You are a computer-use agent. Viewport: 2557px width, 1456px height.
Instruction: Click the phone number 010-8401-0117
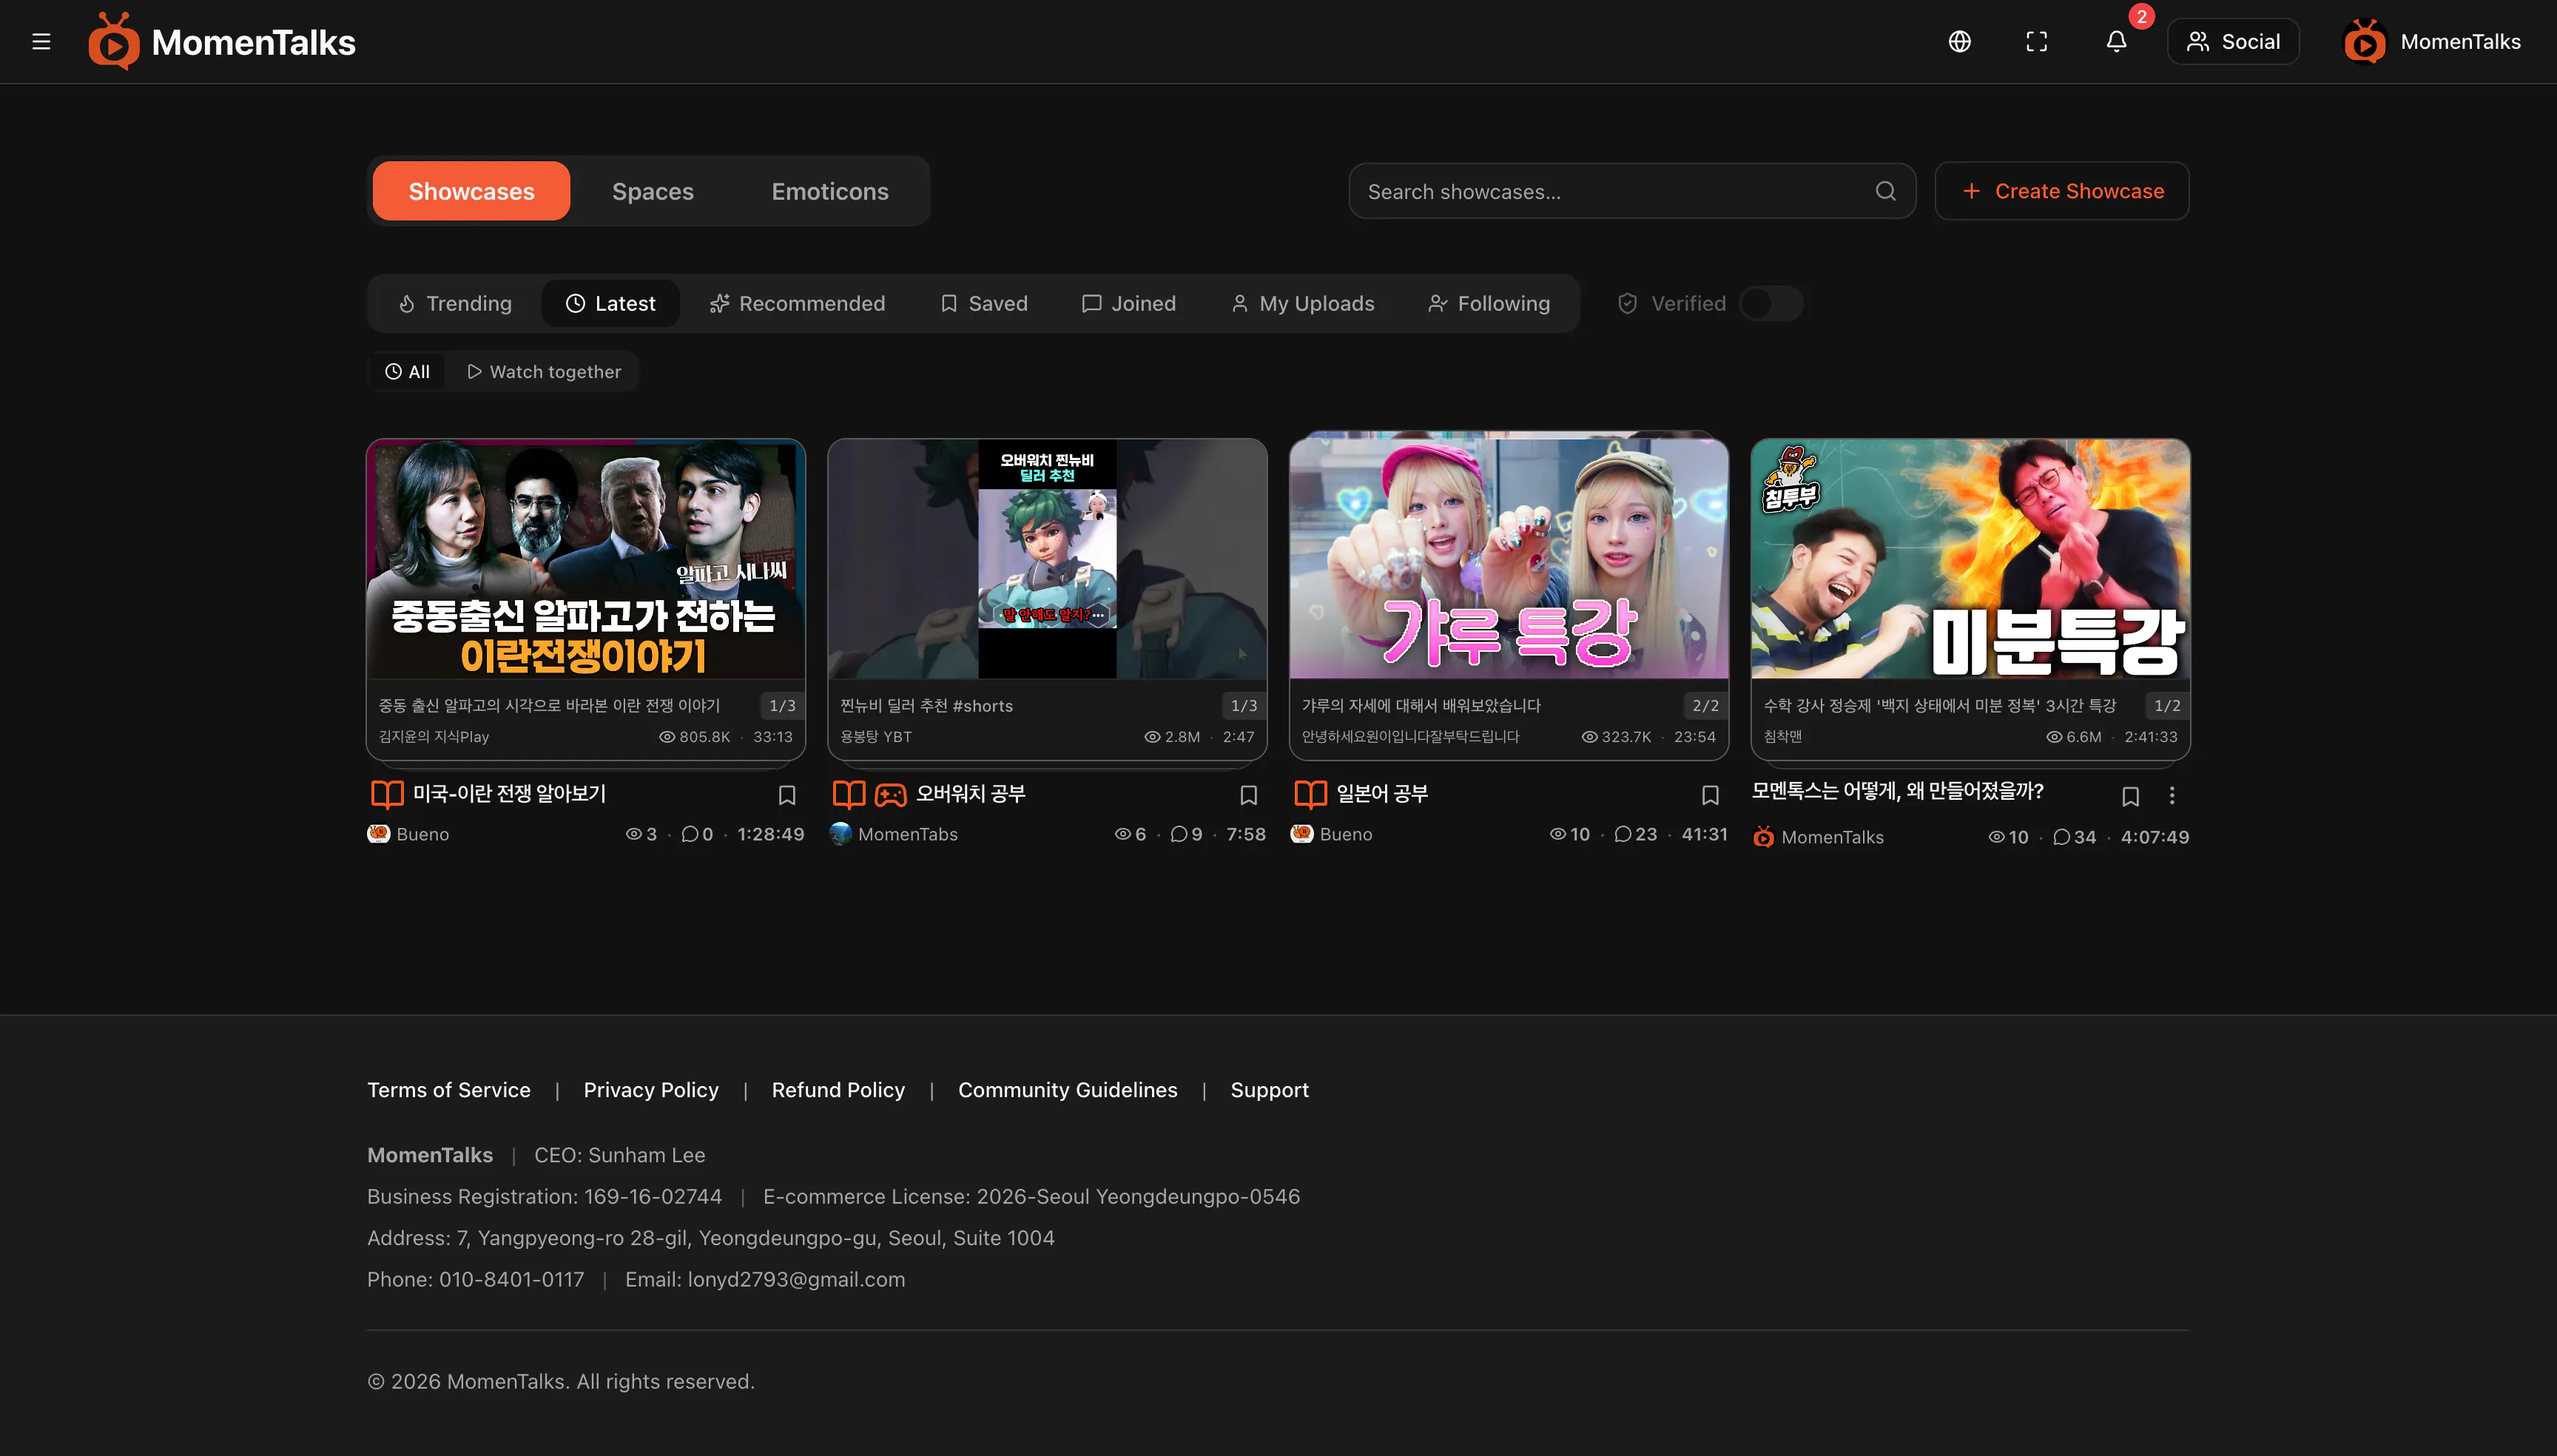(x=511, y=1280)
